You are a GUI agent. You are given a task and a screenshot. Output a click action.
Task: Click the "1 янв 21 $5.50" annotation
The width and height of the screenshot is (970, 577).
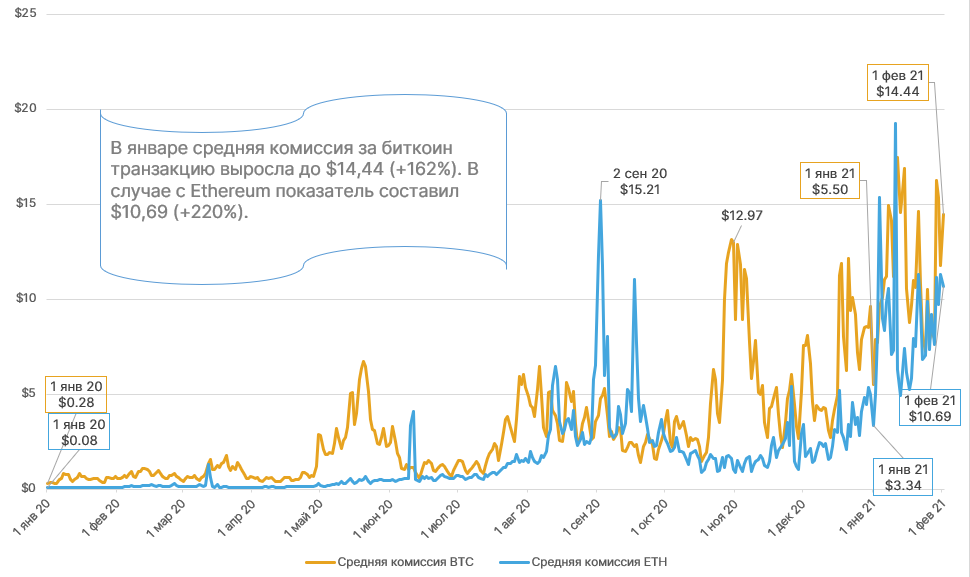tap(828, 181)
